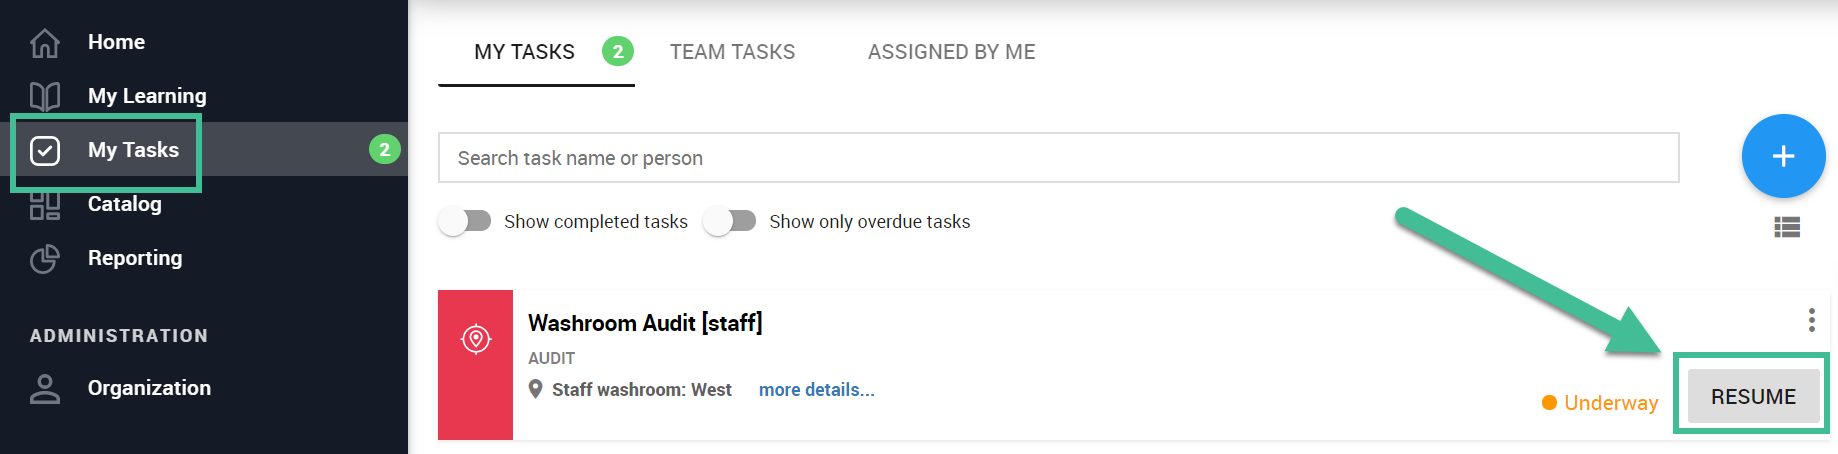Image resolution: width=1838 pixels, height=454 pixels.
Task: Switch to the Team Tasks tab
Action: pyautogui.click(x=732, y=52)
